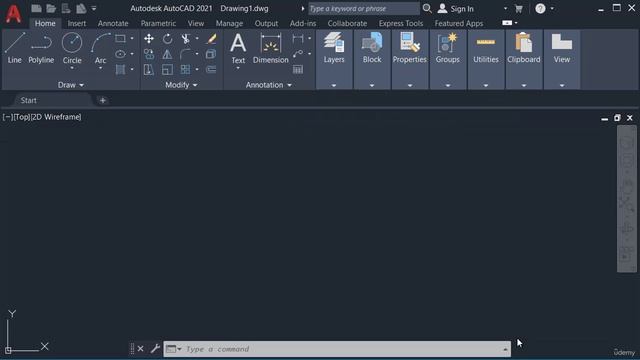Open the Properties panel icon

[410, 42]
